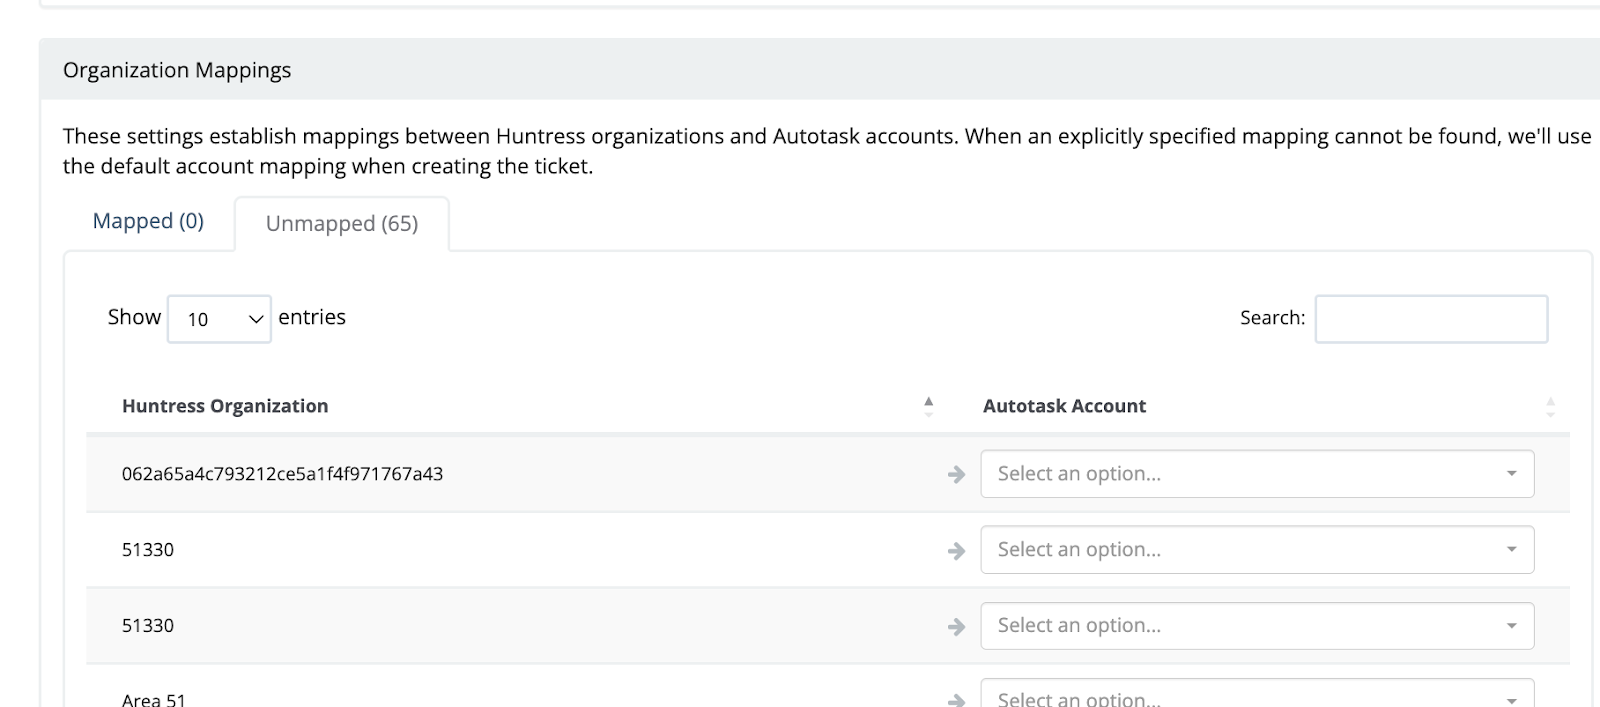
Task: Switch to the Mapped (0) tab
Action: [x=148, y=221]
